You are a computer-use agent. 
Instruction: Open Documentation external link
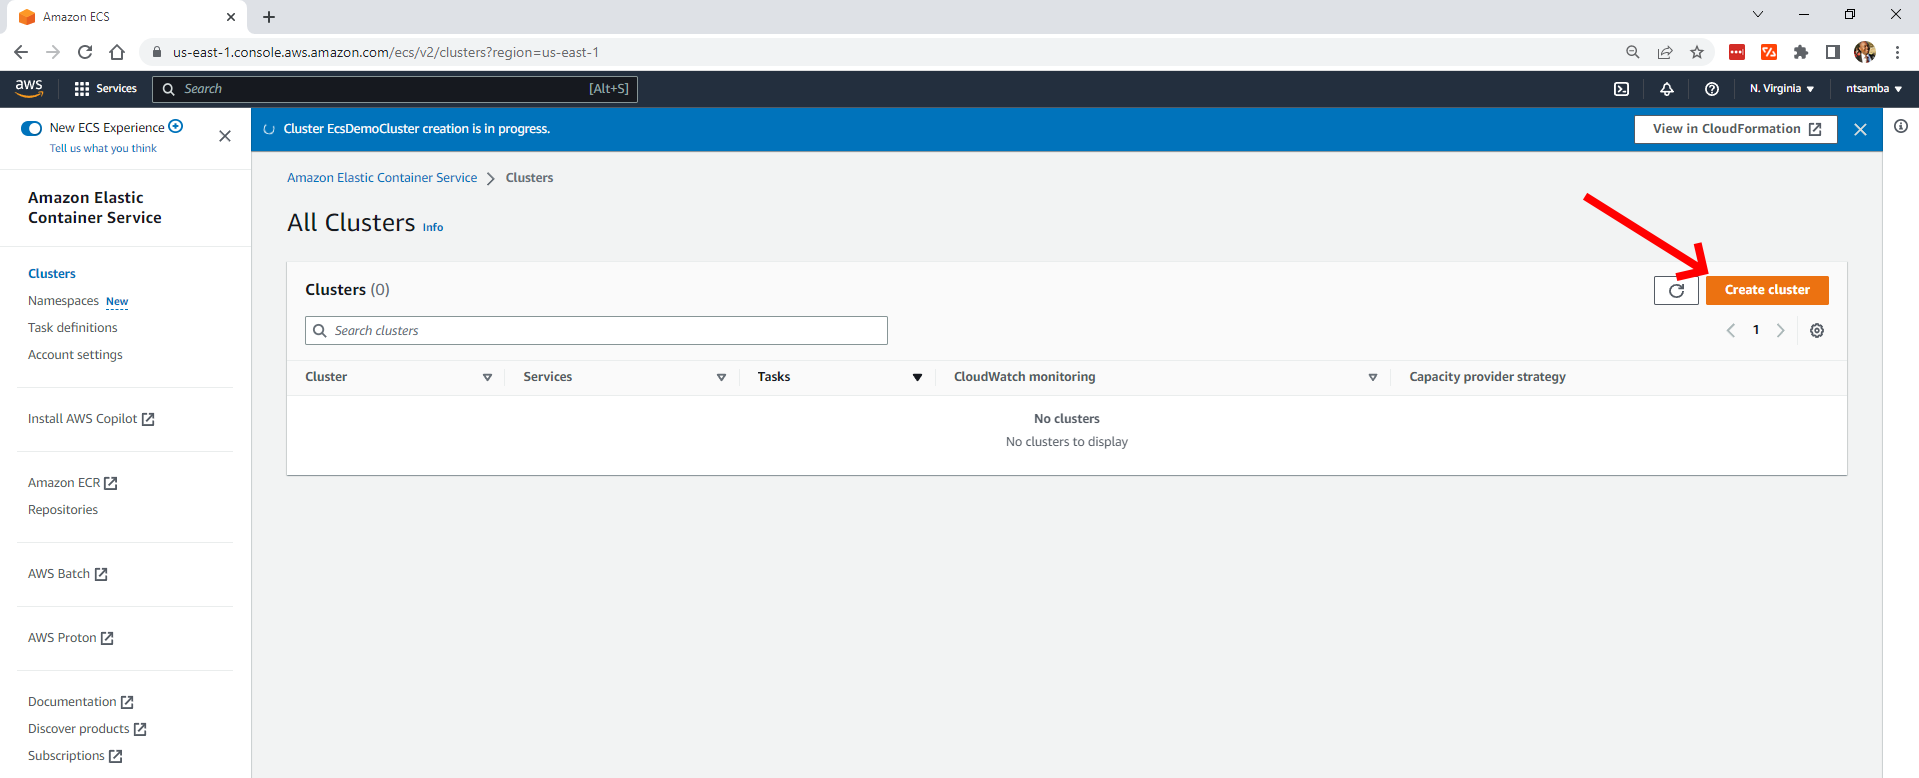(x=81, y=702)
